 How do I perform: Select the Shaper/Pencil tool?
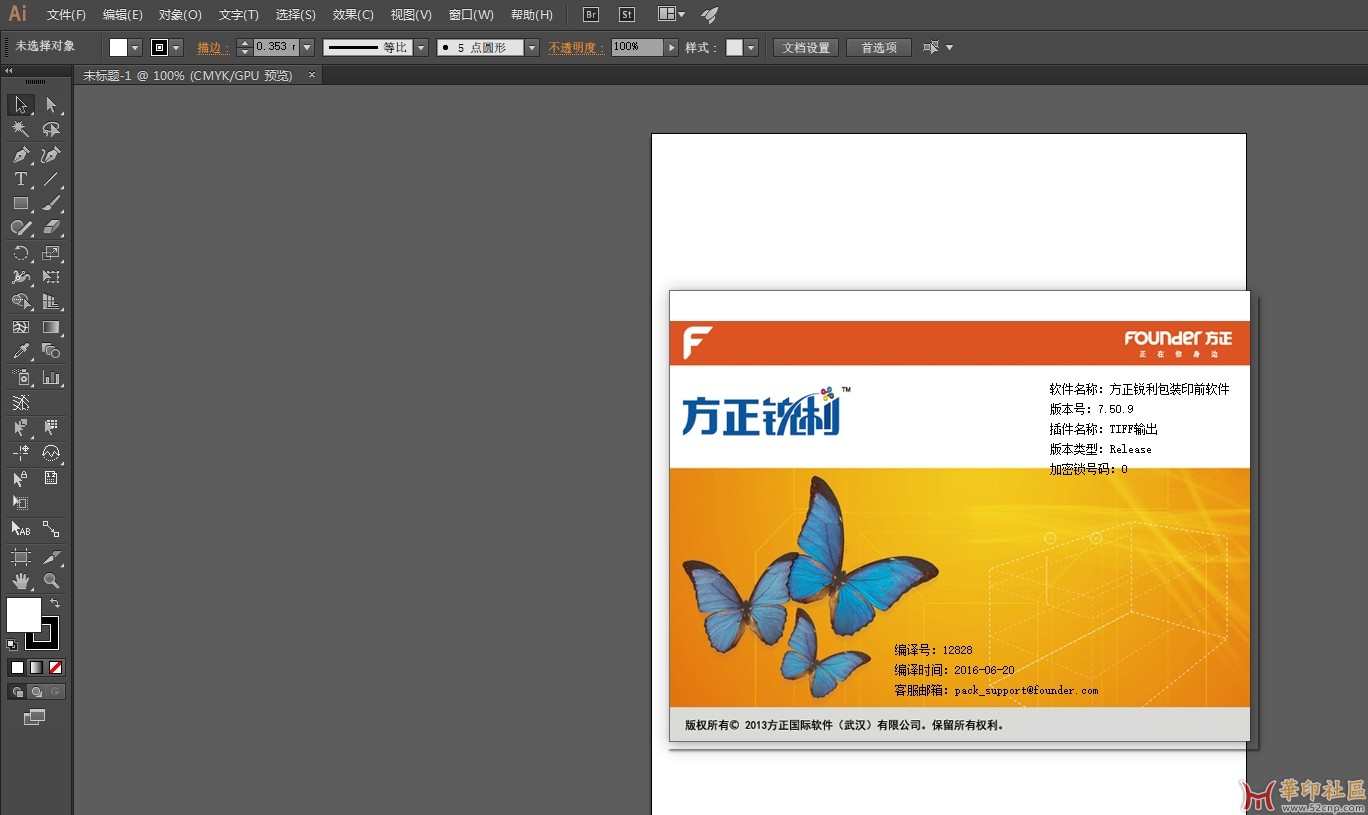coord(21,228)
